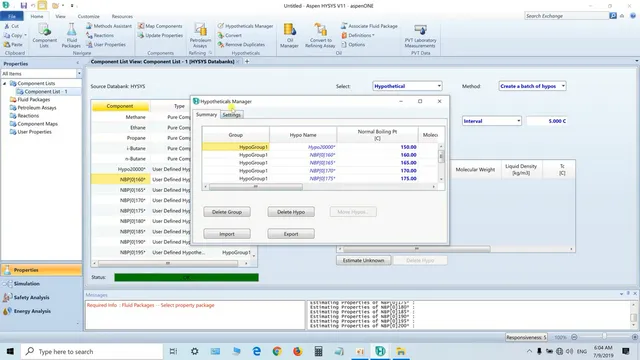This screenshot has height=360, width=640.
Task: Open Firefox from the taskbar
Action: (x=298, y=351)
